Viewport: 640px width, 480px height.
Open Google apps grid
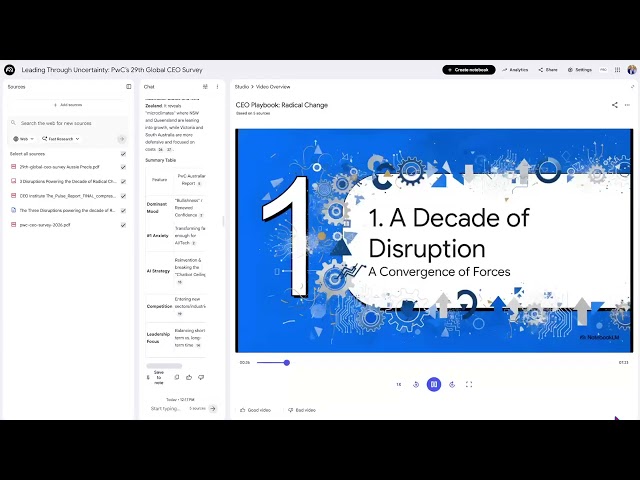pos(618,70)
